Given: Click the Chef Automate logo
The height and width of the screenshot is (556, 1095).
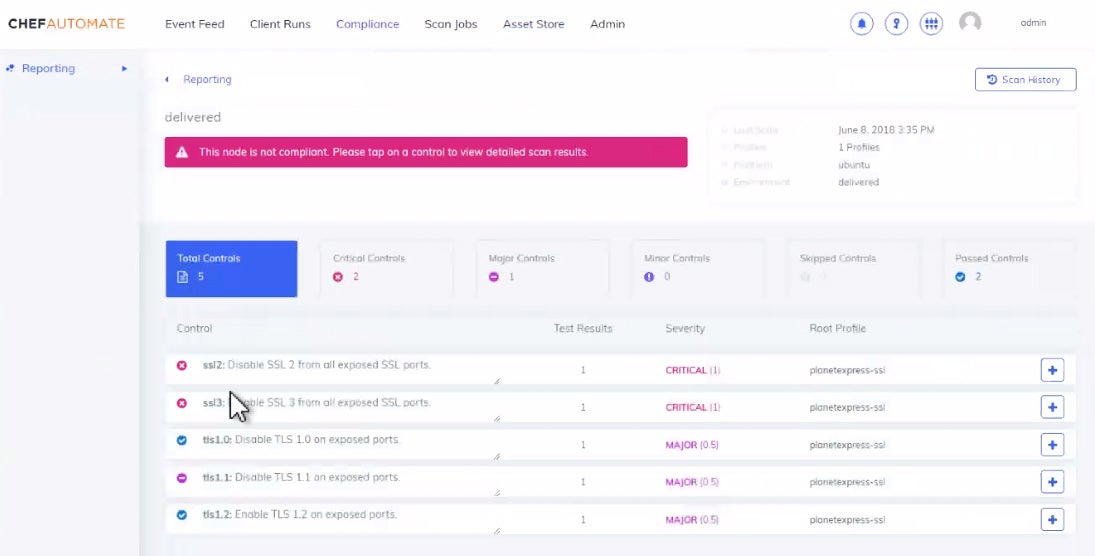Looking at the screenshot, I should coord(66,24).
